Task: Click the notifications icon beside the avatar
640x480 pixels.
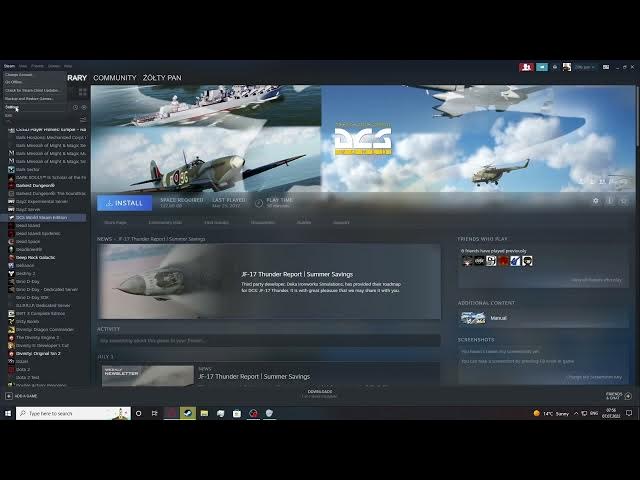Action: point(555,67)
